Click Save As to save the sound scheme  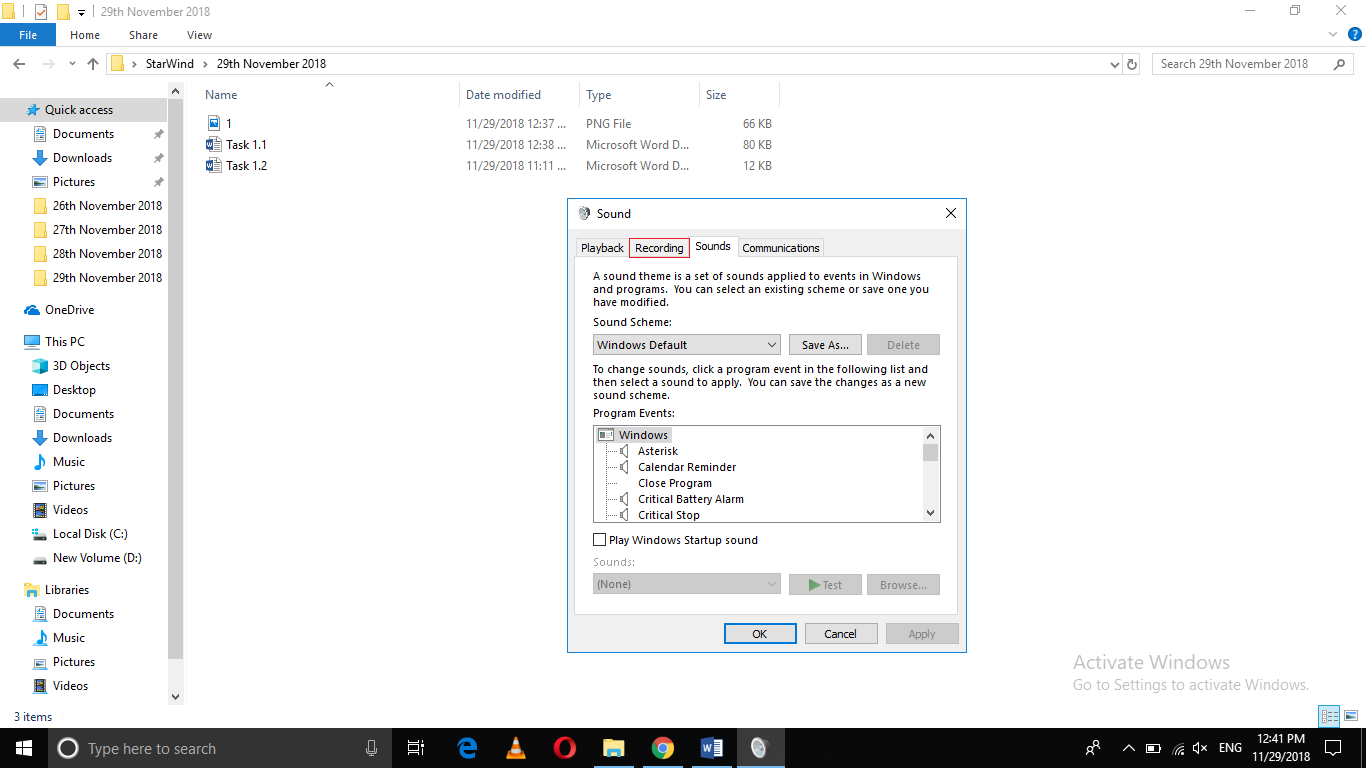(824, 344)
